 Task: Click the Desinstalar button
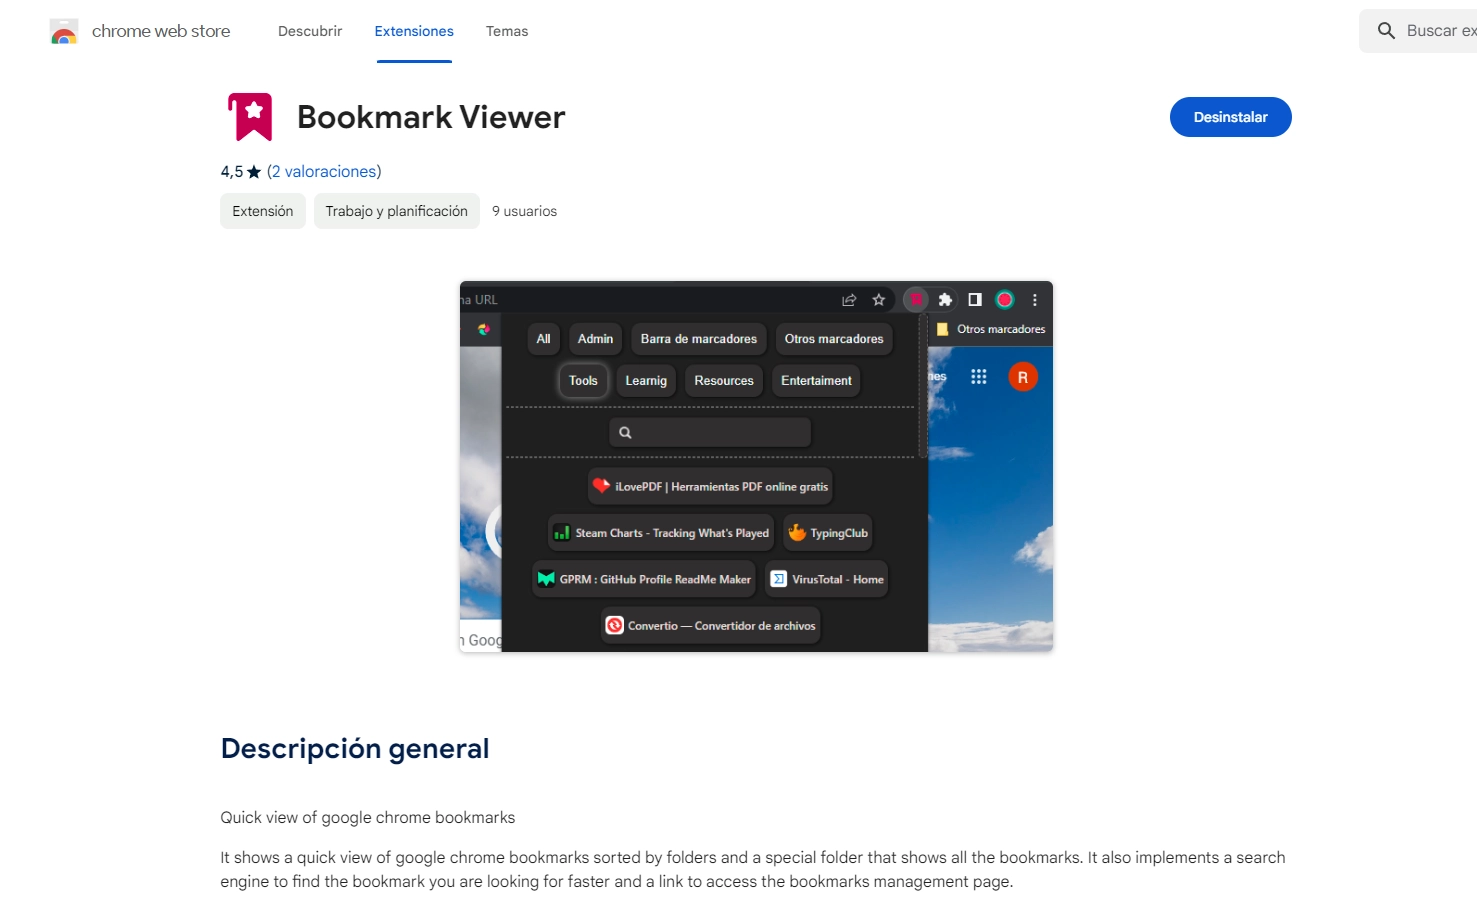tap(1230, 117)
